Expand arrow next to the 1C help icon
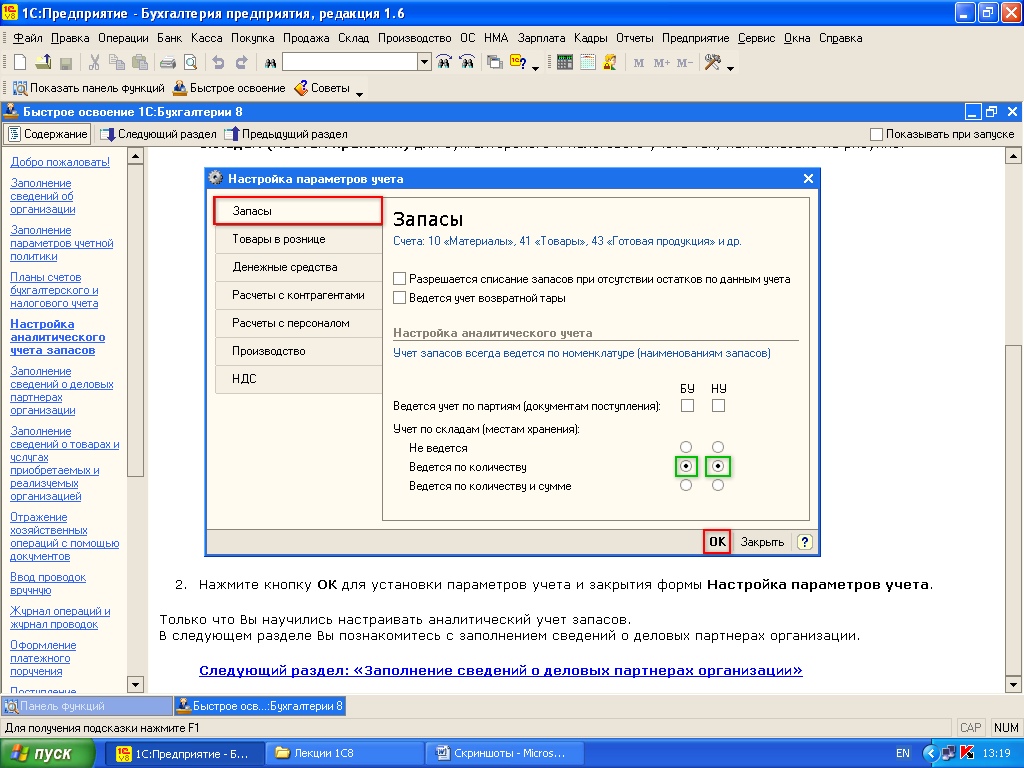1024x768 pixels. [x=536, y=67]
